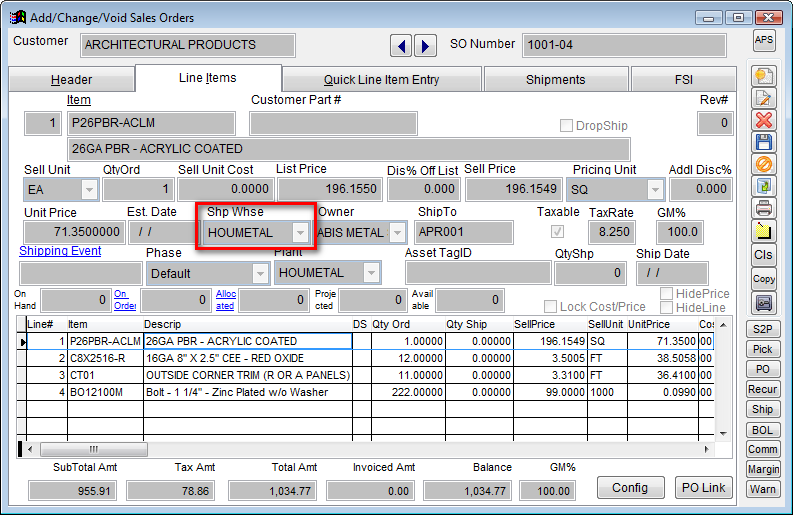Go to next sales order arrow

coord(425,46)
